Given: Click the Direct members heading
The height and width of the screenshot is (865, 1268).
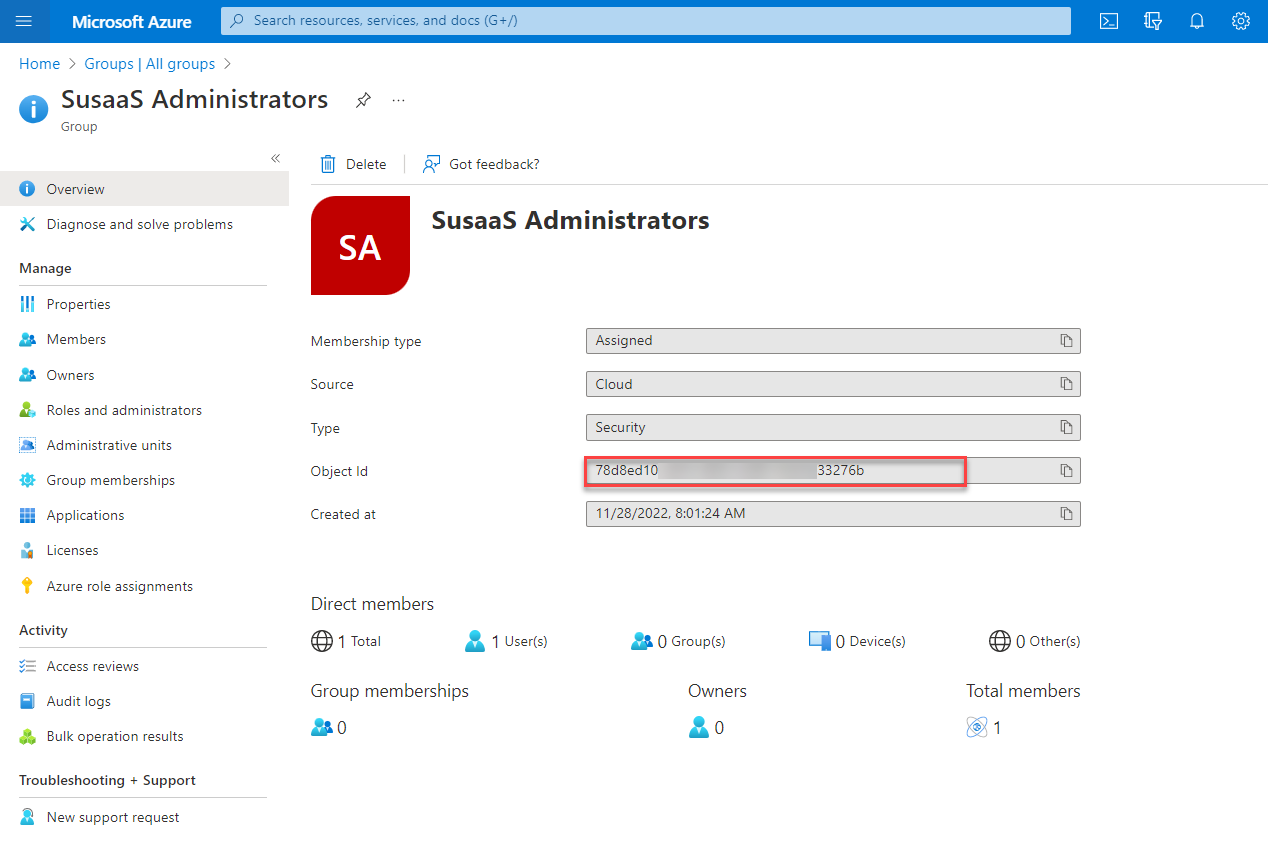Looking at the screenshot, I should click(372, 604).
